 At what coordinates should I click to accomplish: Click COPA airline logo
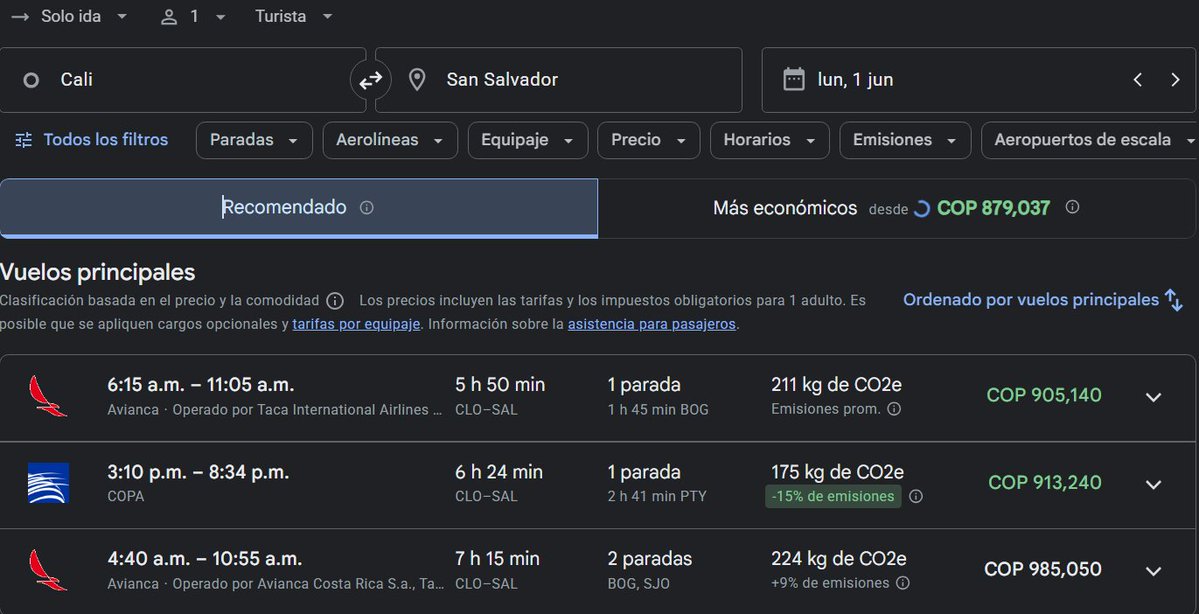tap(48, 482)
